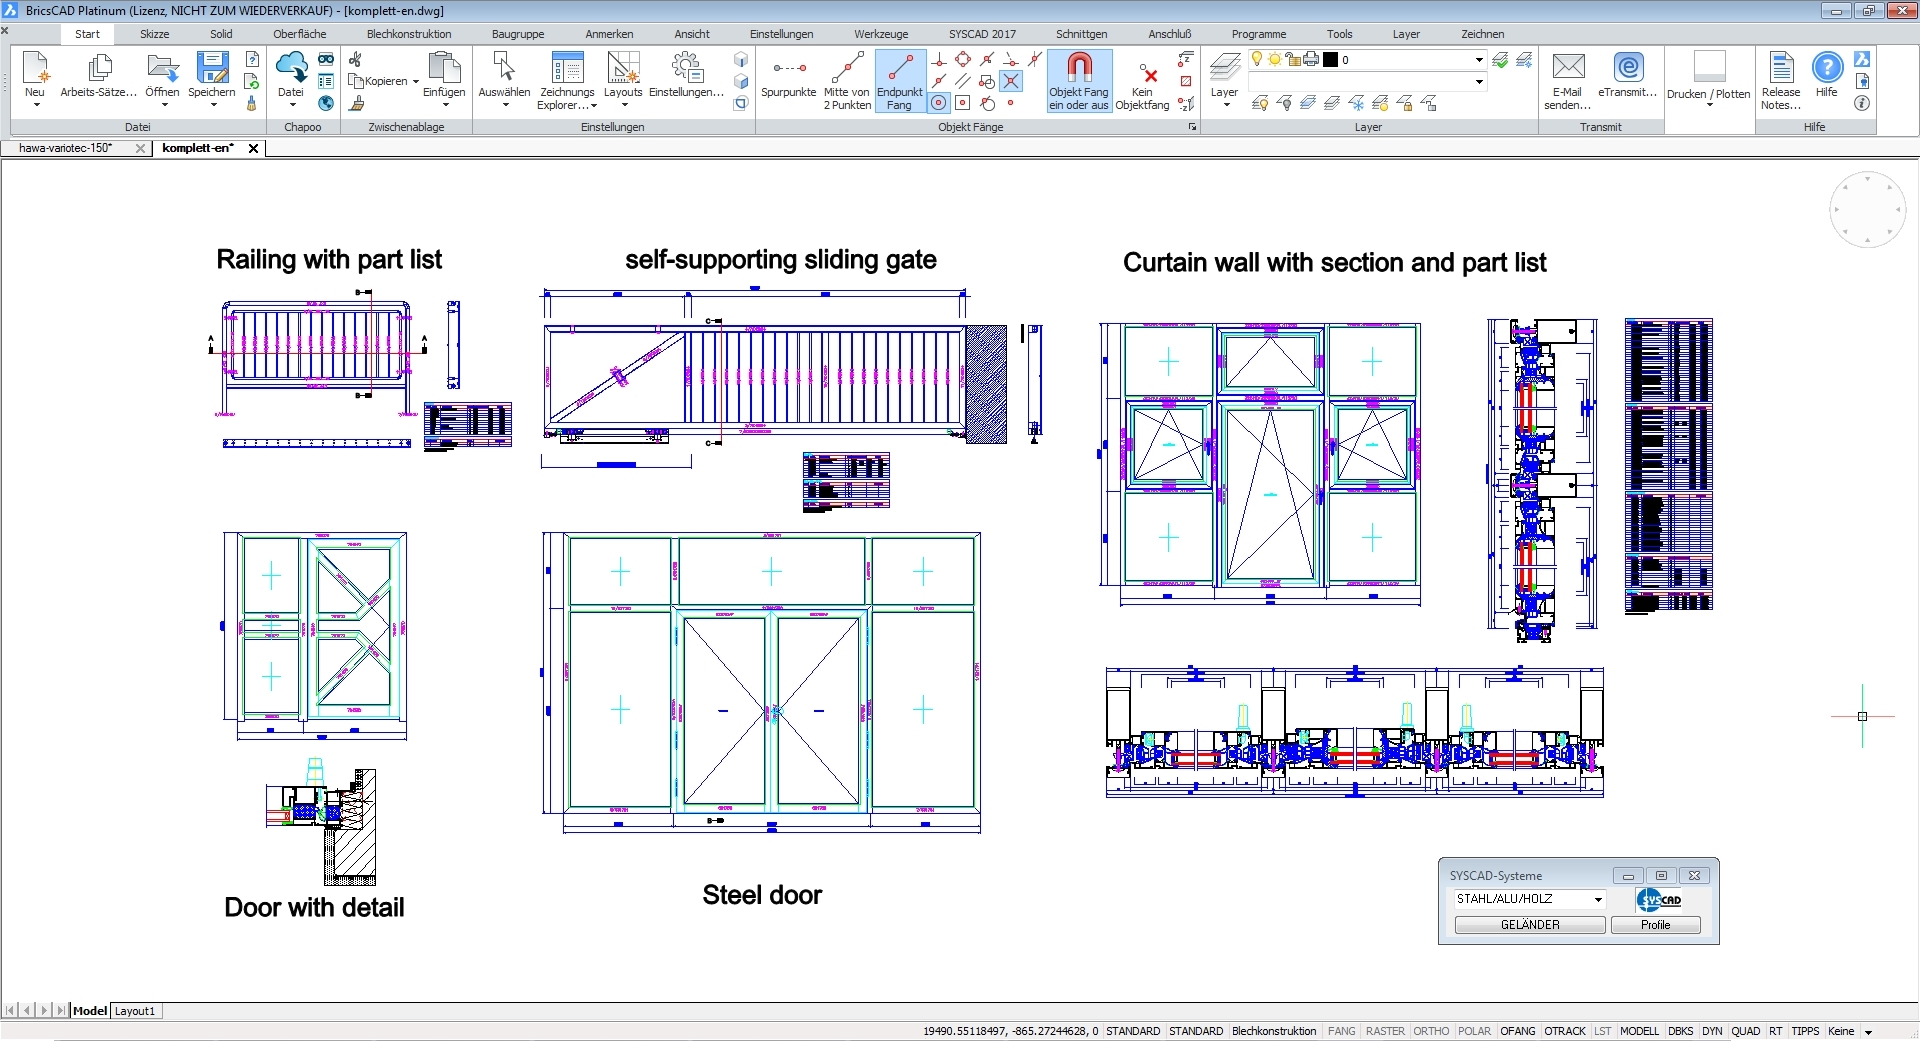Toggle RASTER grid in status bar
The image size is (1920, 1041).
tap(1385, 1031)
